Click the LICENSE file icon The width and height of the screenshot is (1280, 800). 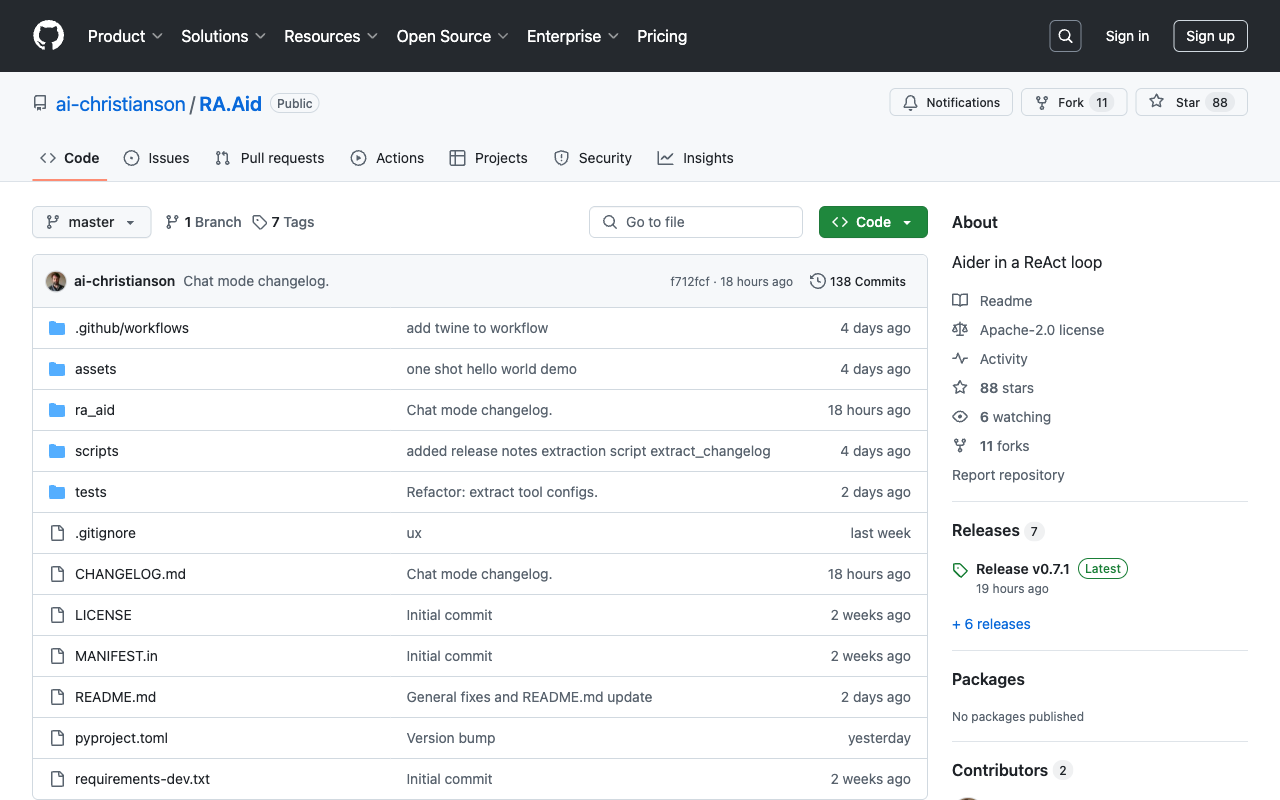tap(57, 615)
